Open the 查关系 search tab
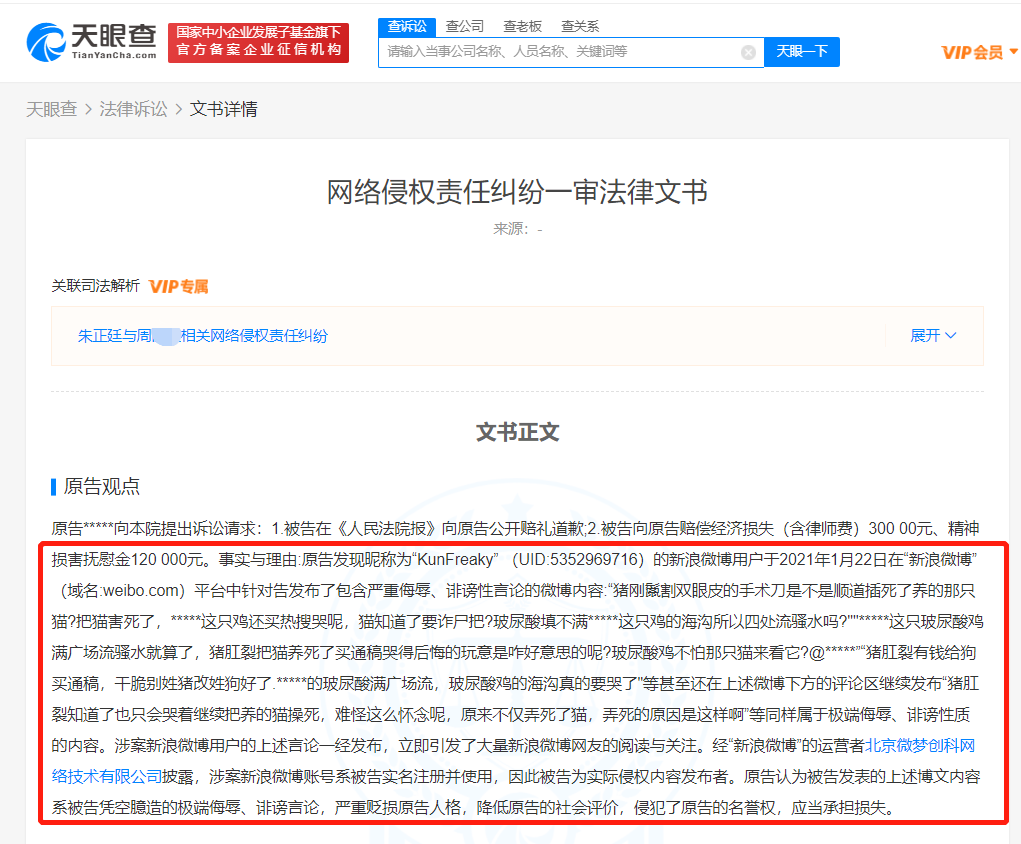Screen dimensions: 1021x844 (x=580, y=27)
